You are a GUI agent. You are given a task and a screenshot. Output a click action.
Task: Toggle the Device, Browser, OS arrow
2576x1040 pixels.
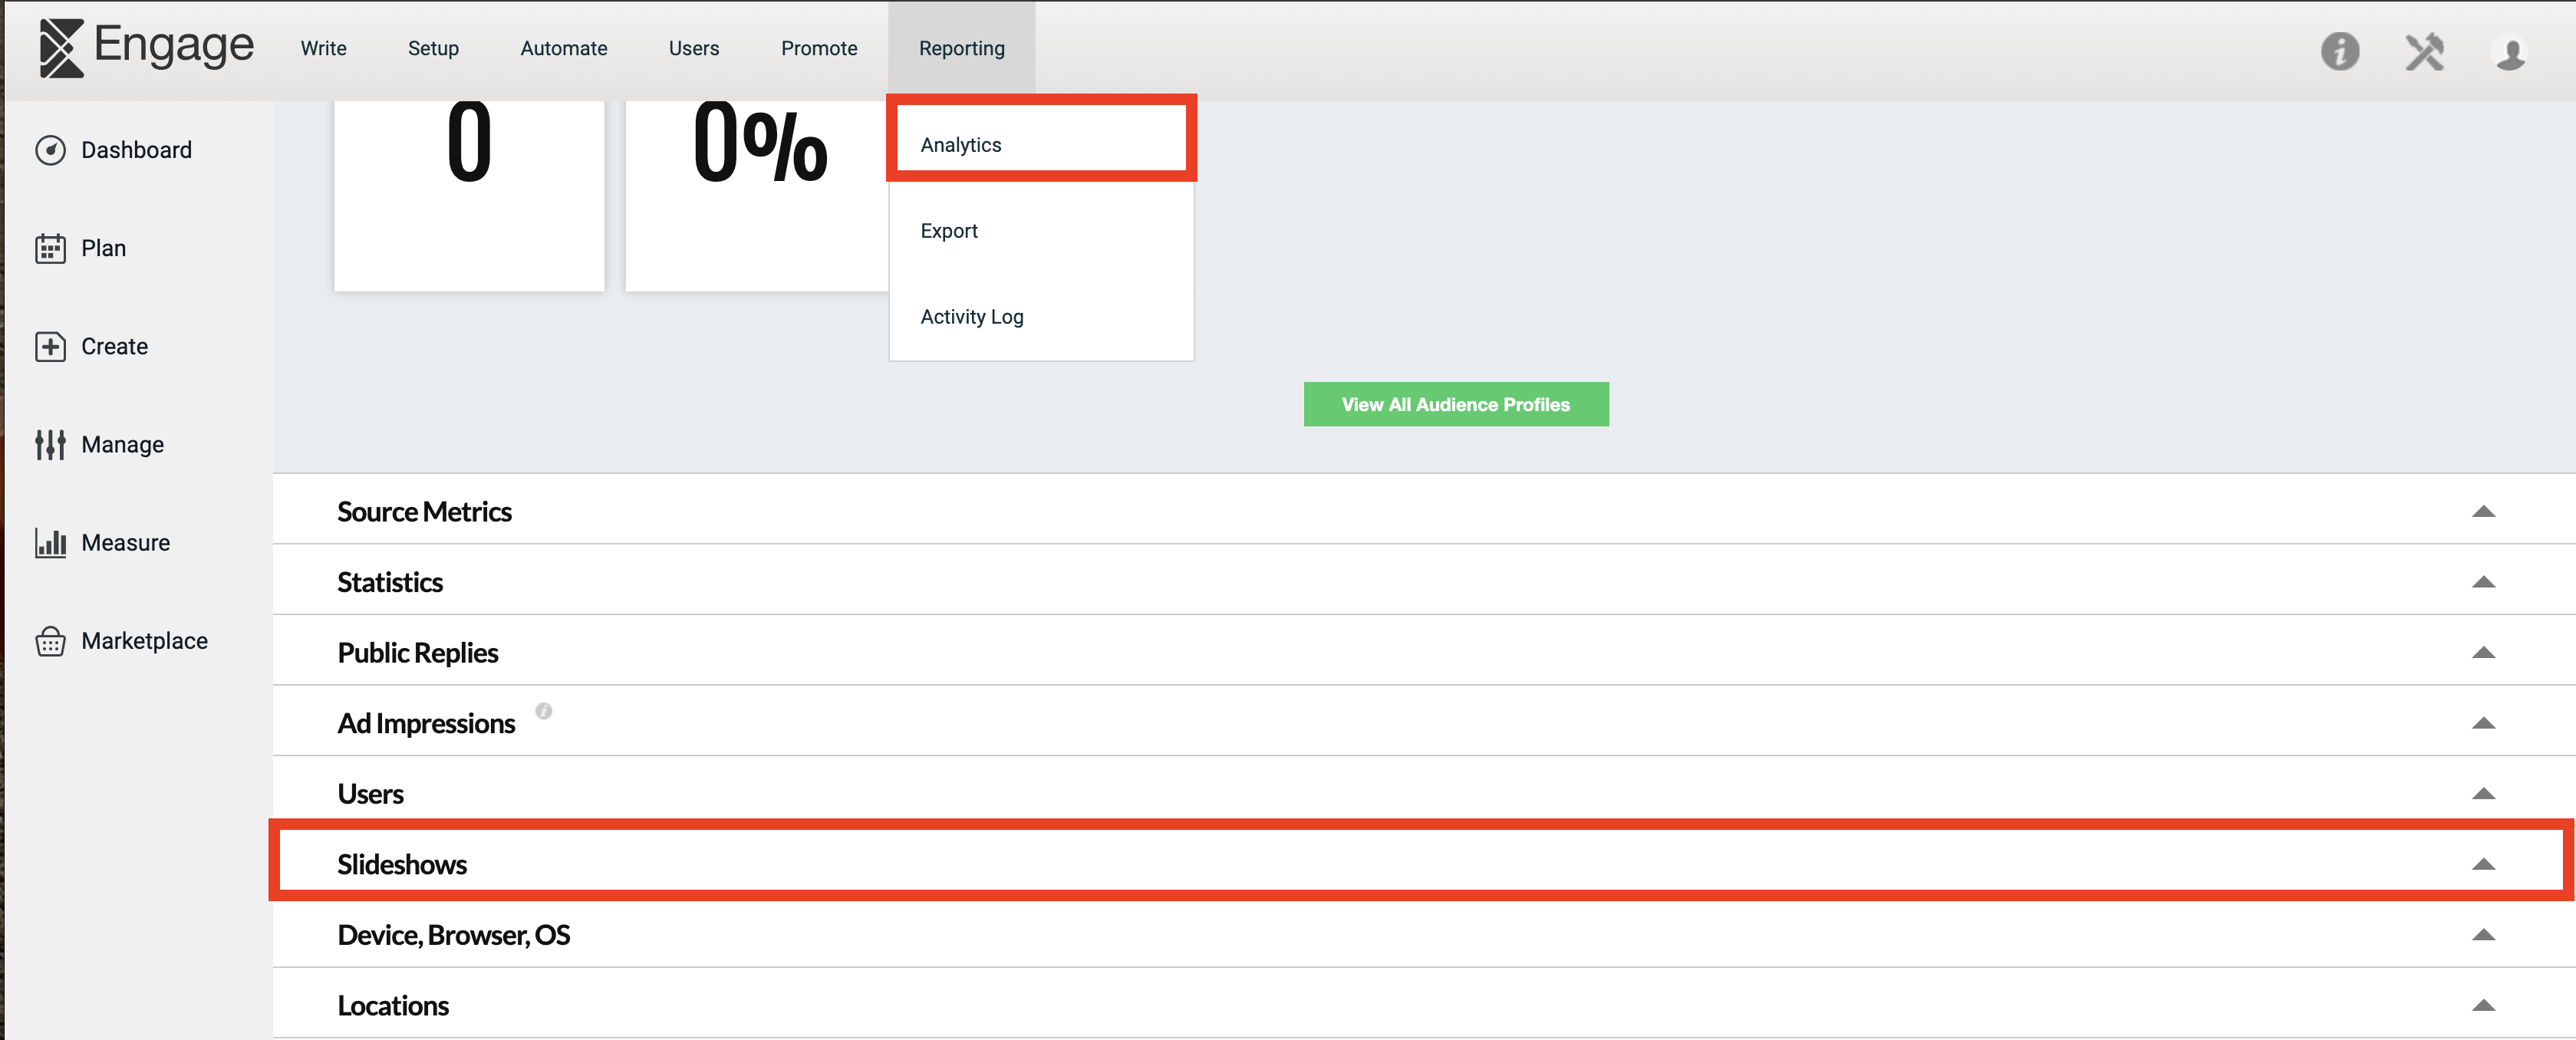[2483, 934]
